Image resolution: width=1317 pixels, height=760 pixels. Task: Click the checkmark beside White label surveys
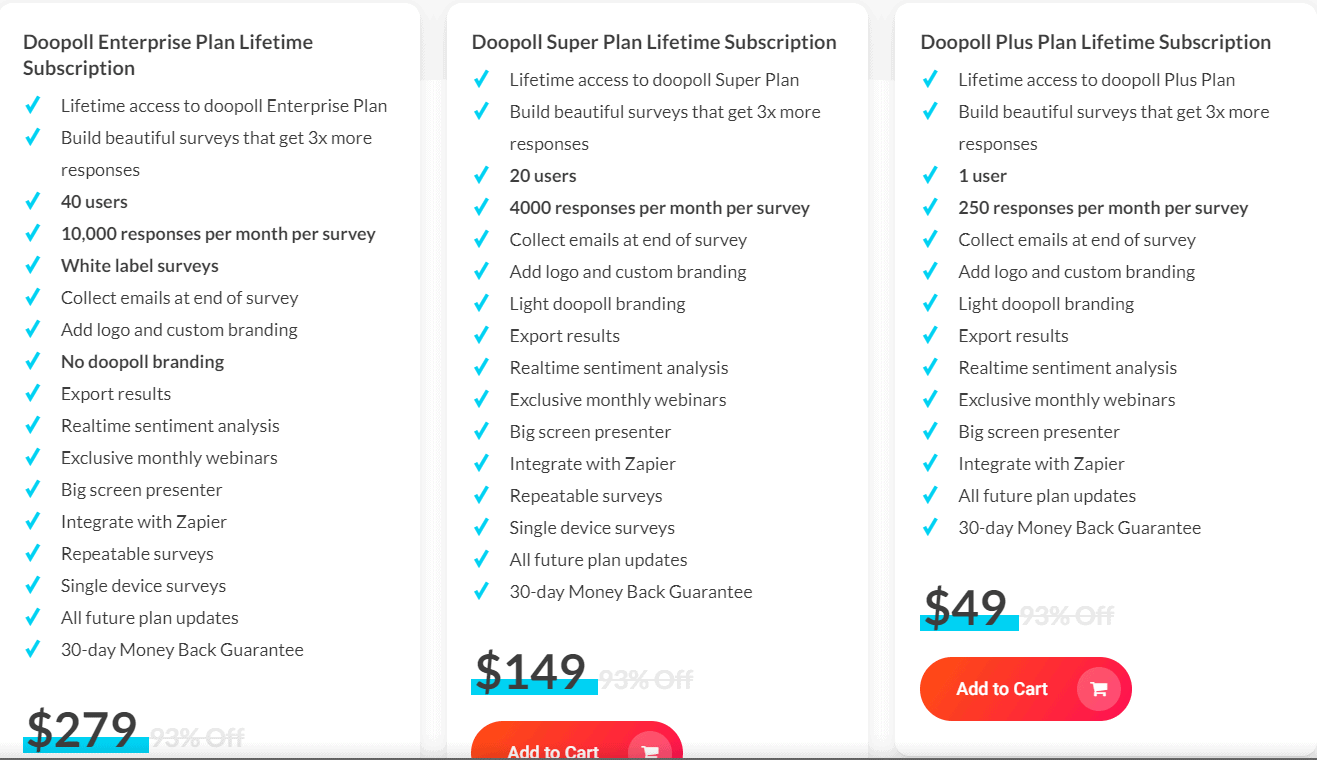[x=33, y=265]
